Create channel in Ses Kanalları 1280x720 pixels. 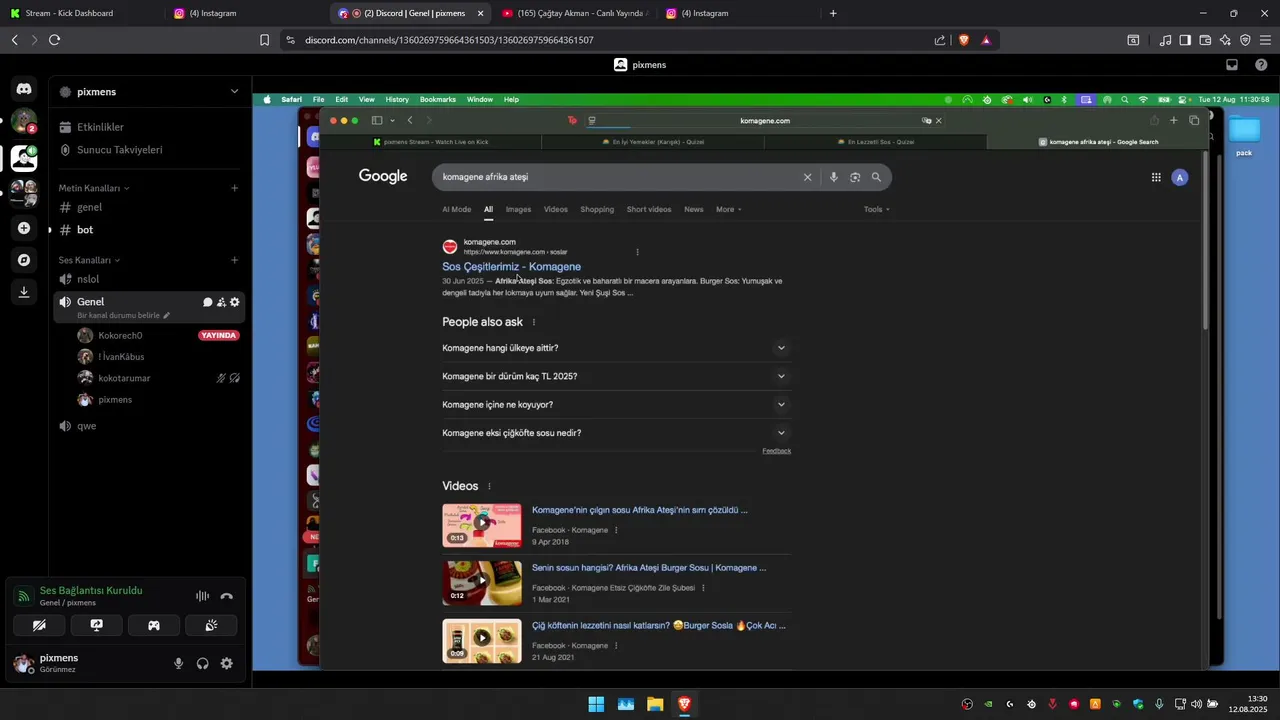[235, 260]
